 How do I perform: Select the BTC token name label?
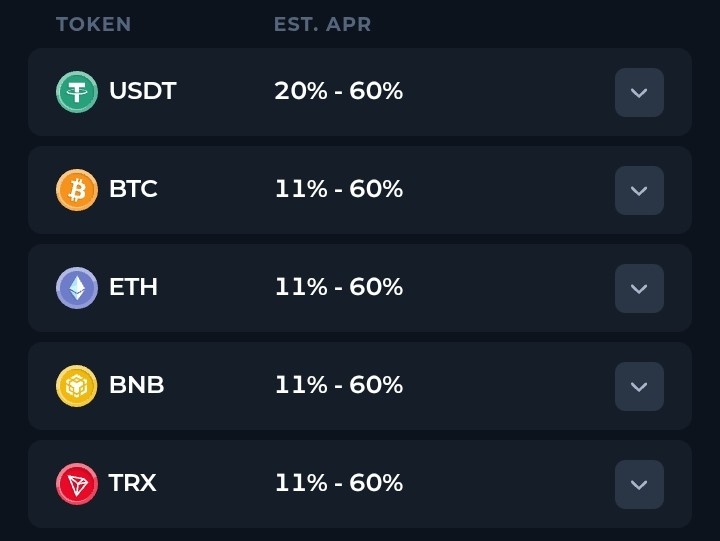tap(133, 190)
